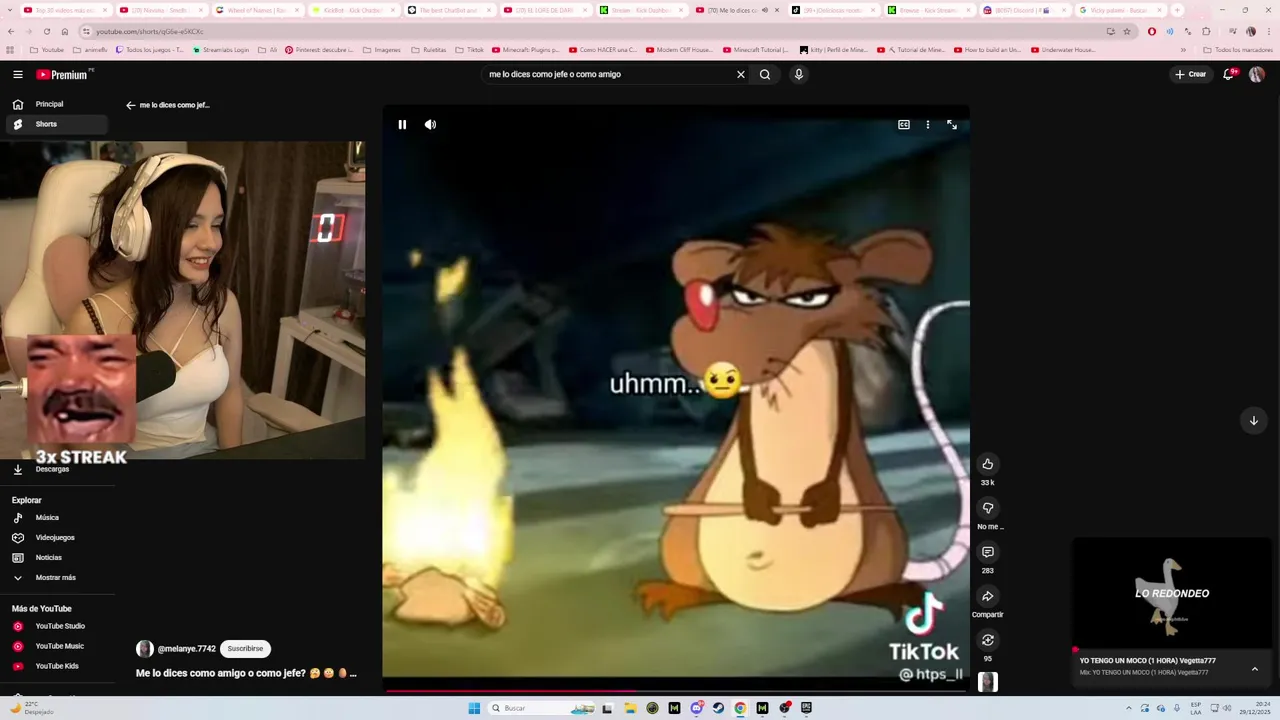Screen dimensions: 1280x720
Task: Go to next Short with down arrow
Action: [x=1253, y=420]
